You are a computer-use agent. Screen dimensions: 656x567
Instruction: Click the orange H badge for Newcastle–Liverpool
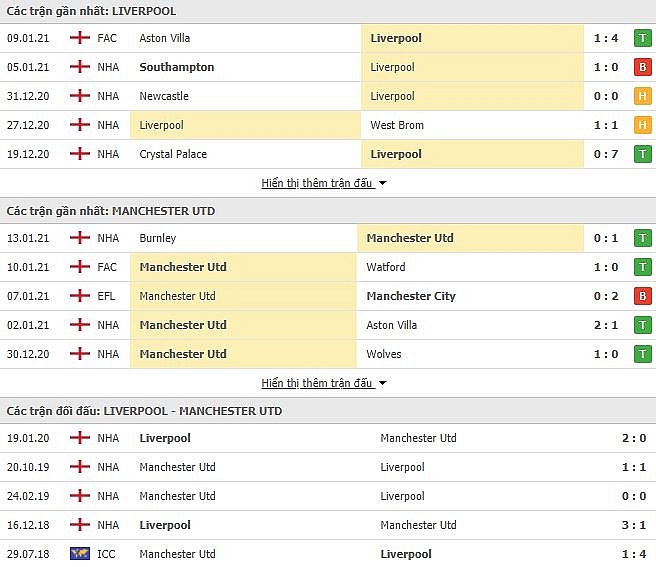(643, 96)
